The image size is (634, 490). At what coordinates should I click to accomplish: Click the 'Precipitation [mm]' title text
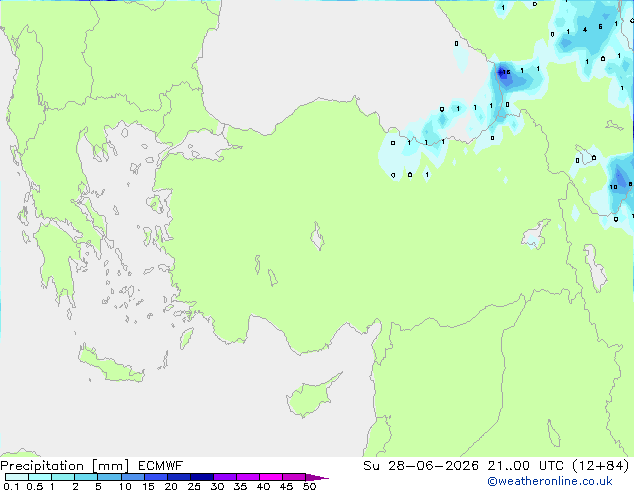65,466
